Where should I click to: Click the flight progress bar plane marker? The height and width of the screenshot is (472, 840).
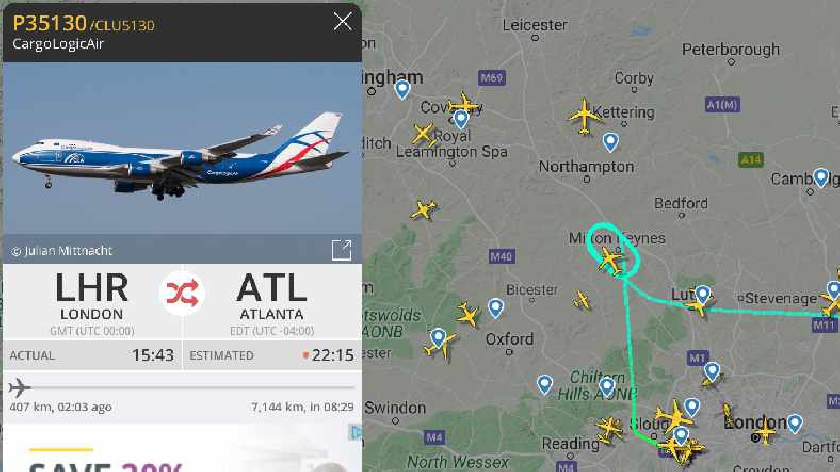(x=19, y=387)
